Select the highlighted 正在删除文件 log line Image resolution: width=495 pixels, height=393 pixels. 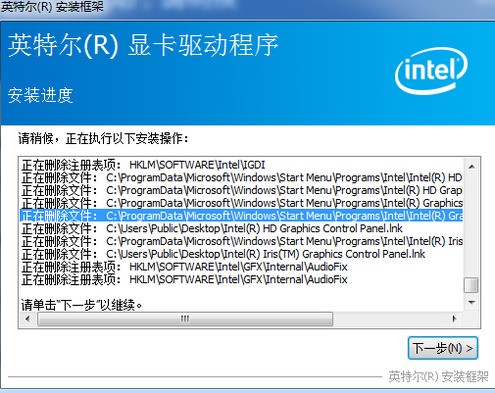click(x=242, y=216)
